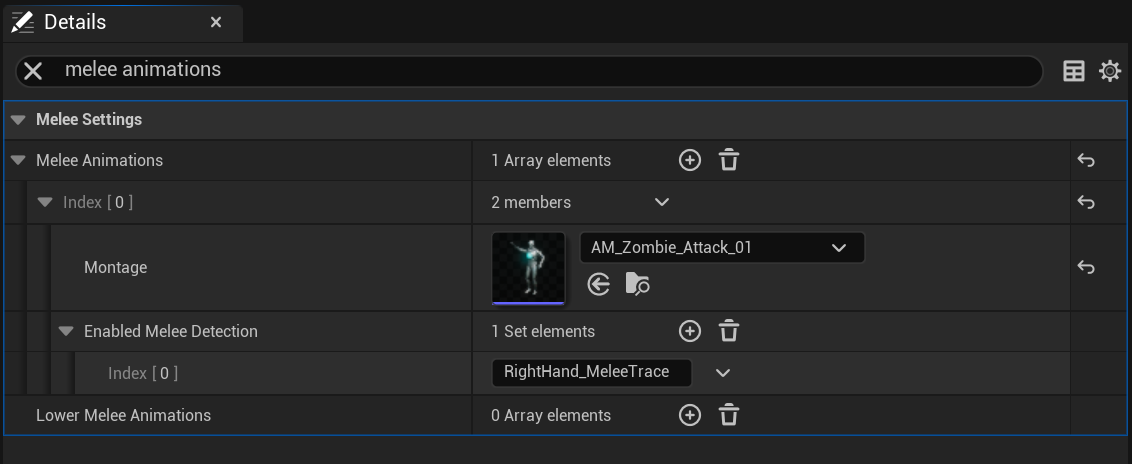The width and height of the screenshot is (1132, 464).
Task: Remove all Enabled Melee Detection set elements
Action: (730, 331)
